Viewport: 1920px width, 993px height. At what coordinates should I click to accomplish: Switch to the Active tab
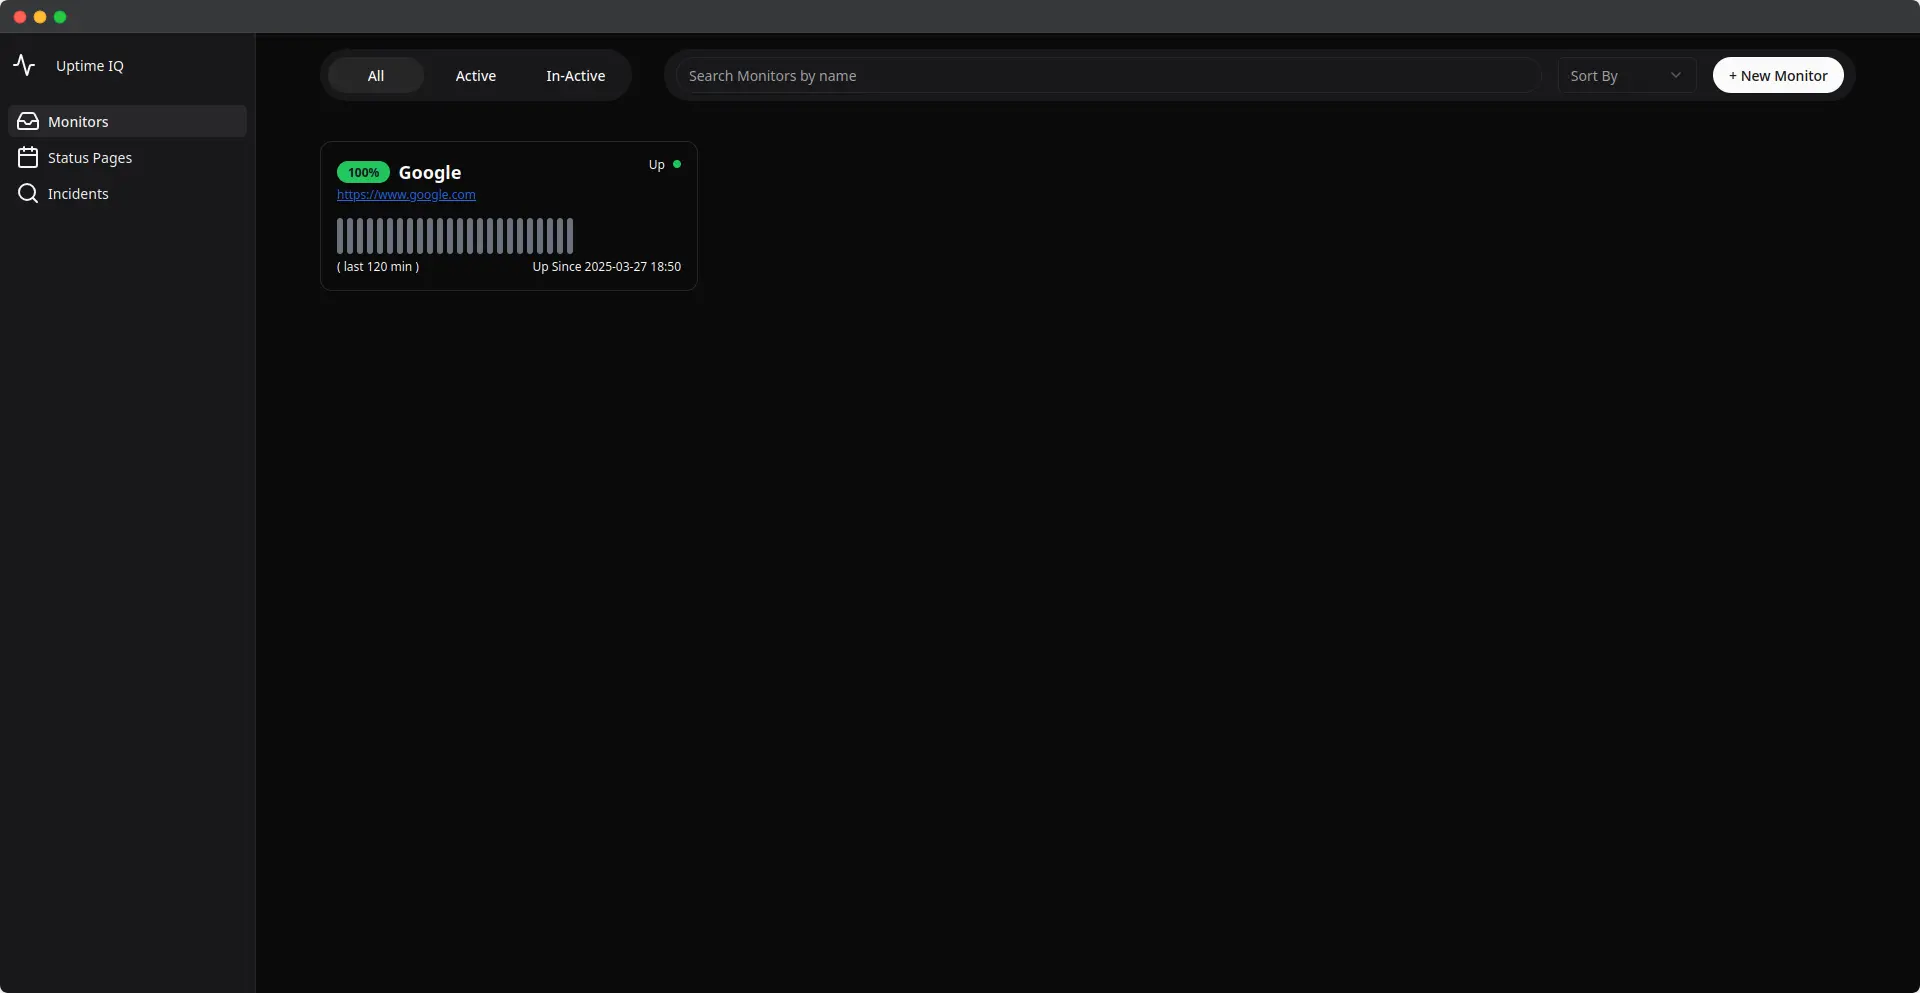(475, 75)
